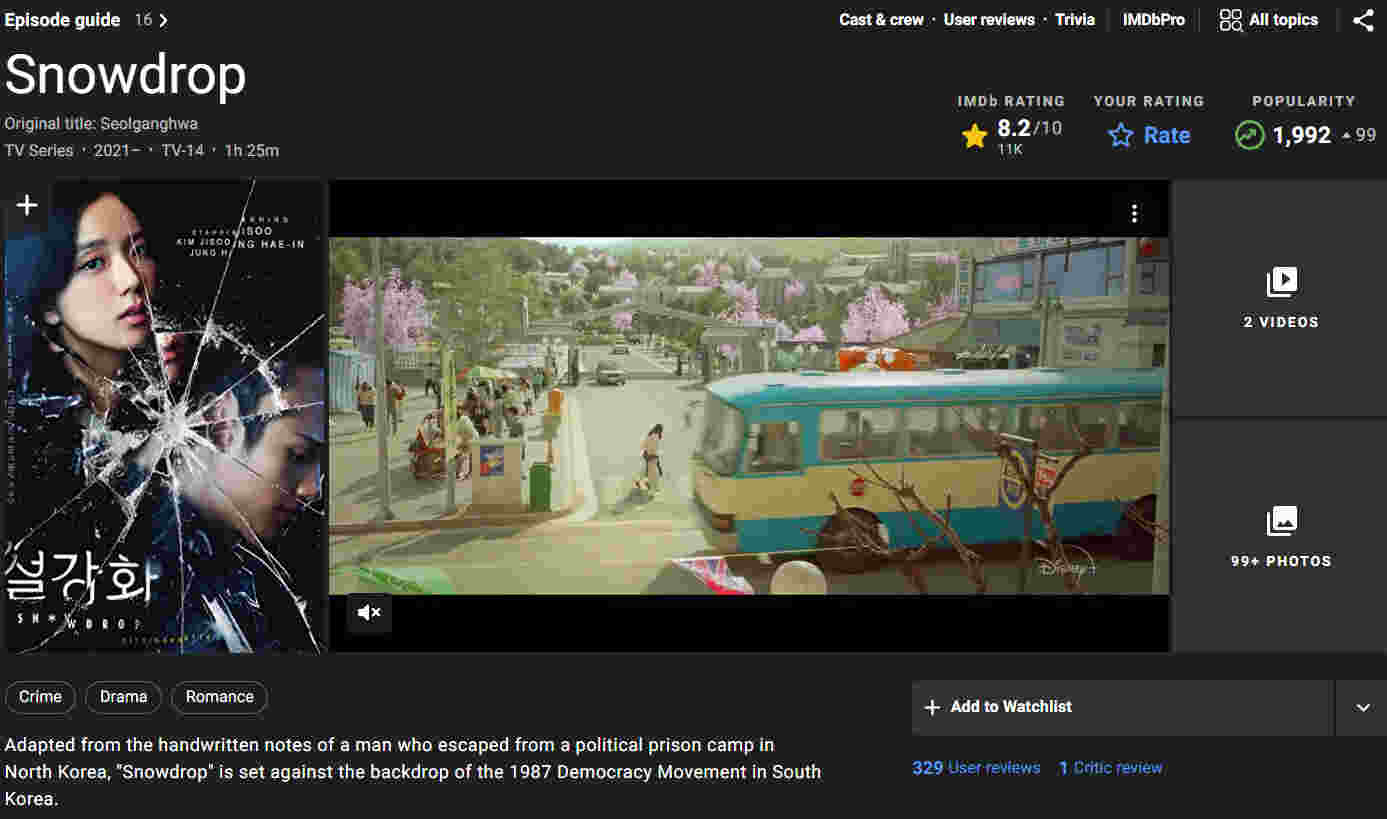
Task: Click the yellow IMDb rating star
Action: point(974,136)
